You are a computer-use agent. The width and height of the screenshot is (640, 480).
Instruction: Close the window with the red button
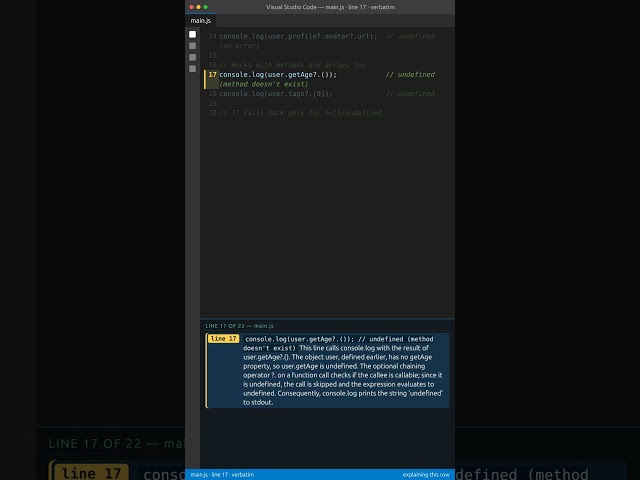click(x=191, y=7)
